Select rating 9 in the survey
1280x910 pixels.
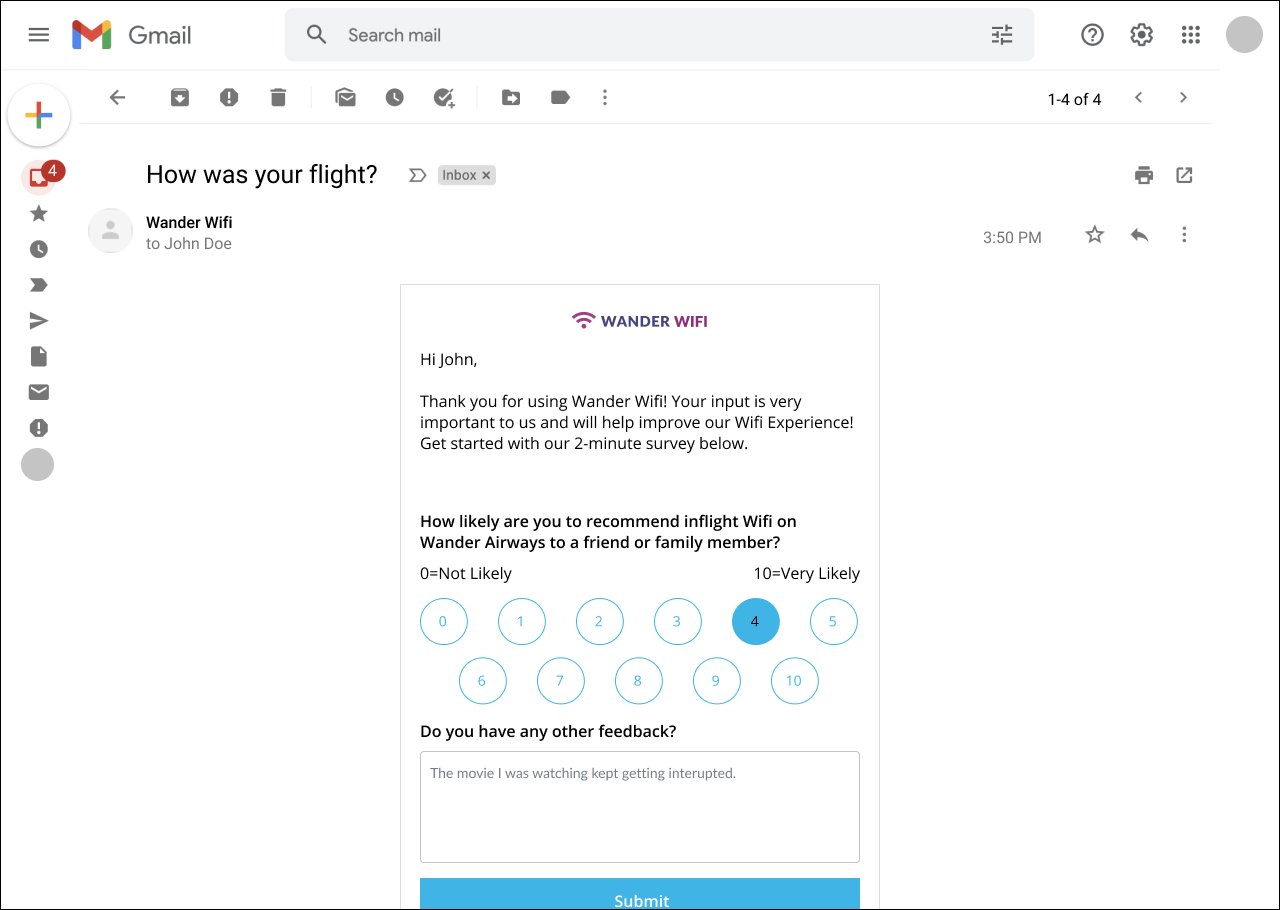[x=716, y=681]
